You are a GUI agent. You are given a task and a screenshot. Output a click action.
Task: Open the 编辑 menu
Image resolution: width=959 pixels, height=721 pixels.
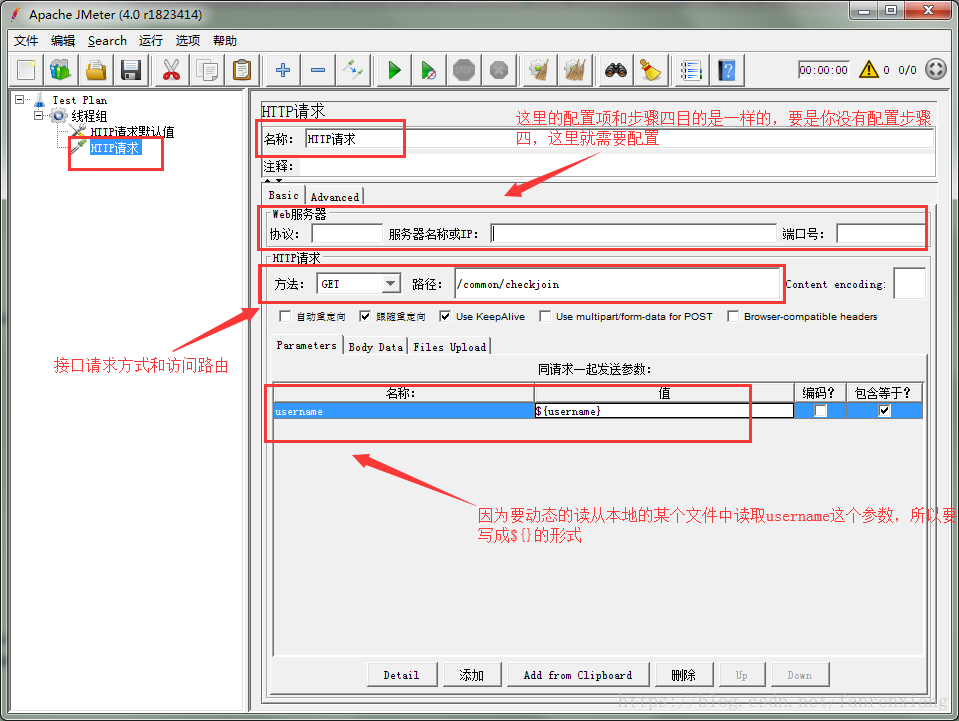[63, 41]
